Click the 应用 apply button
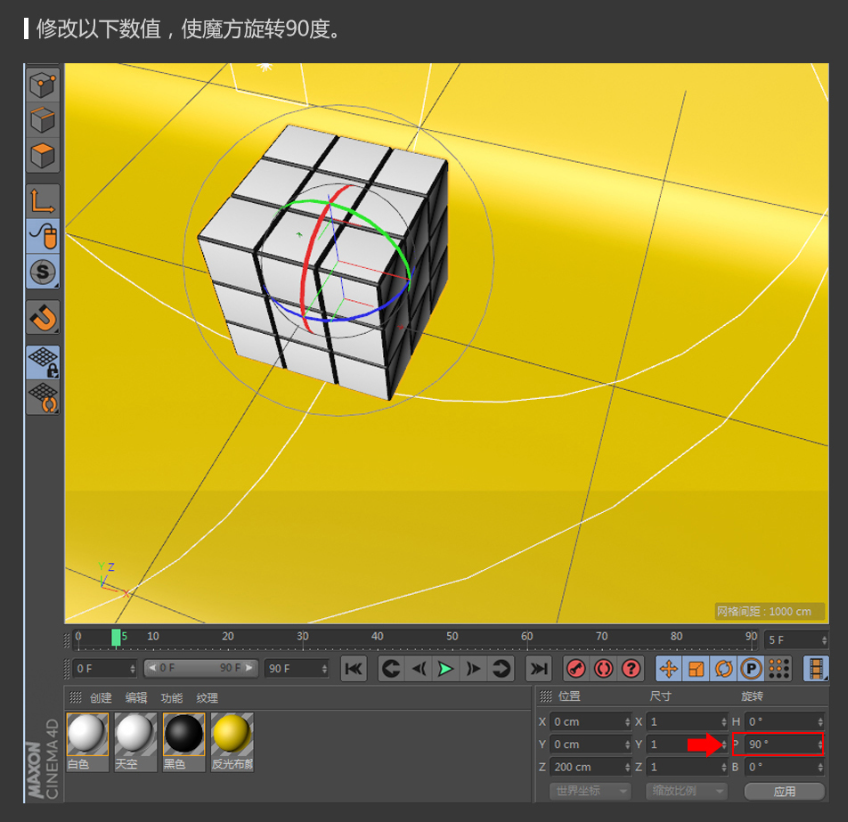The image size is (848, 822). (x=785, y=791)
